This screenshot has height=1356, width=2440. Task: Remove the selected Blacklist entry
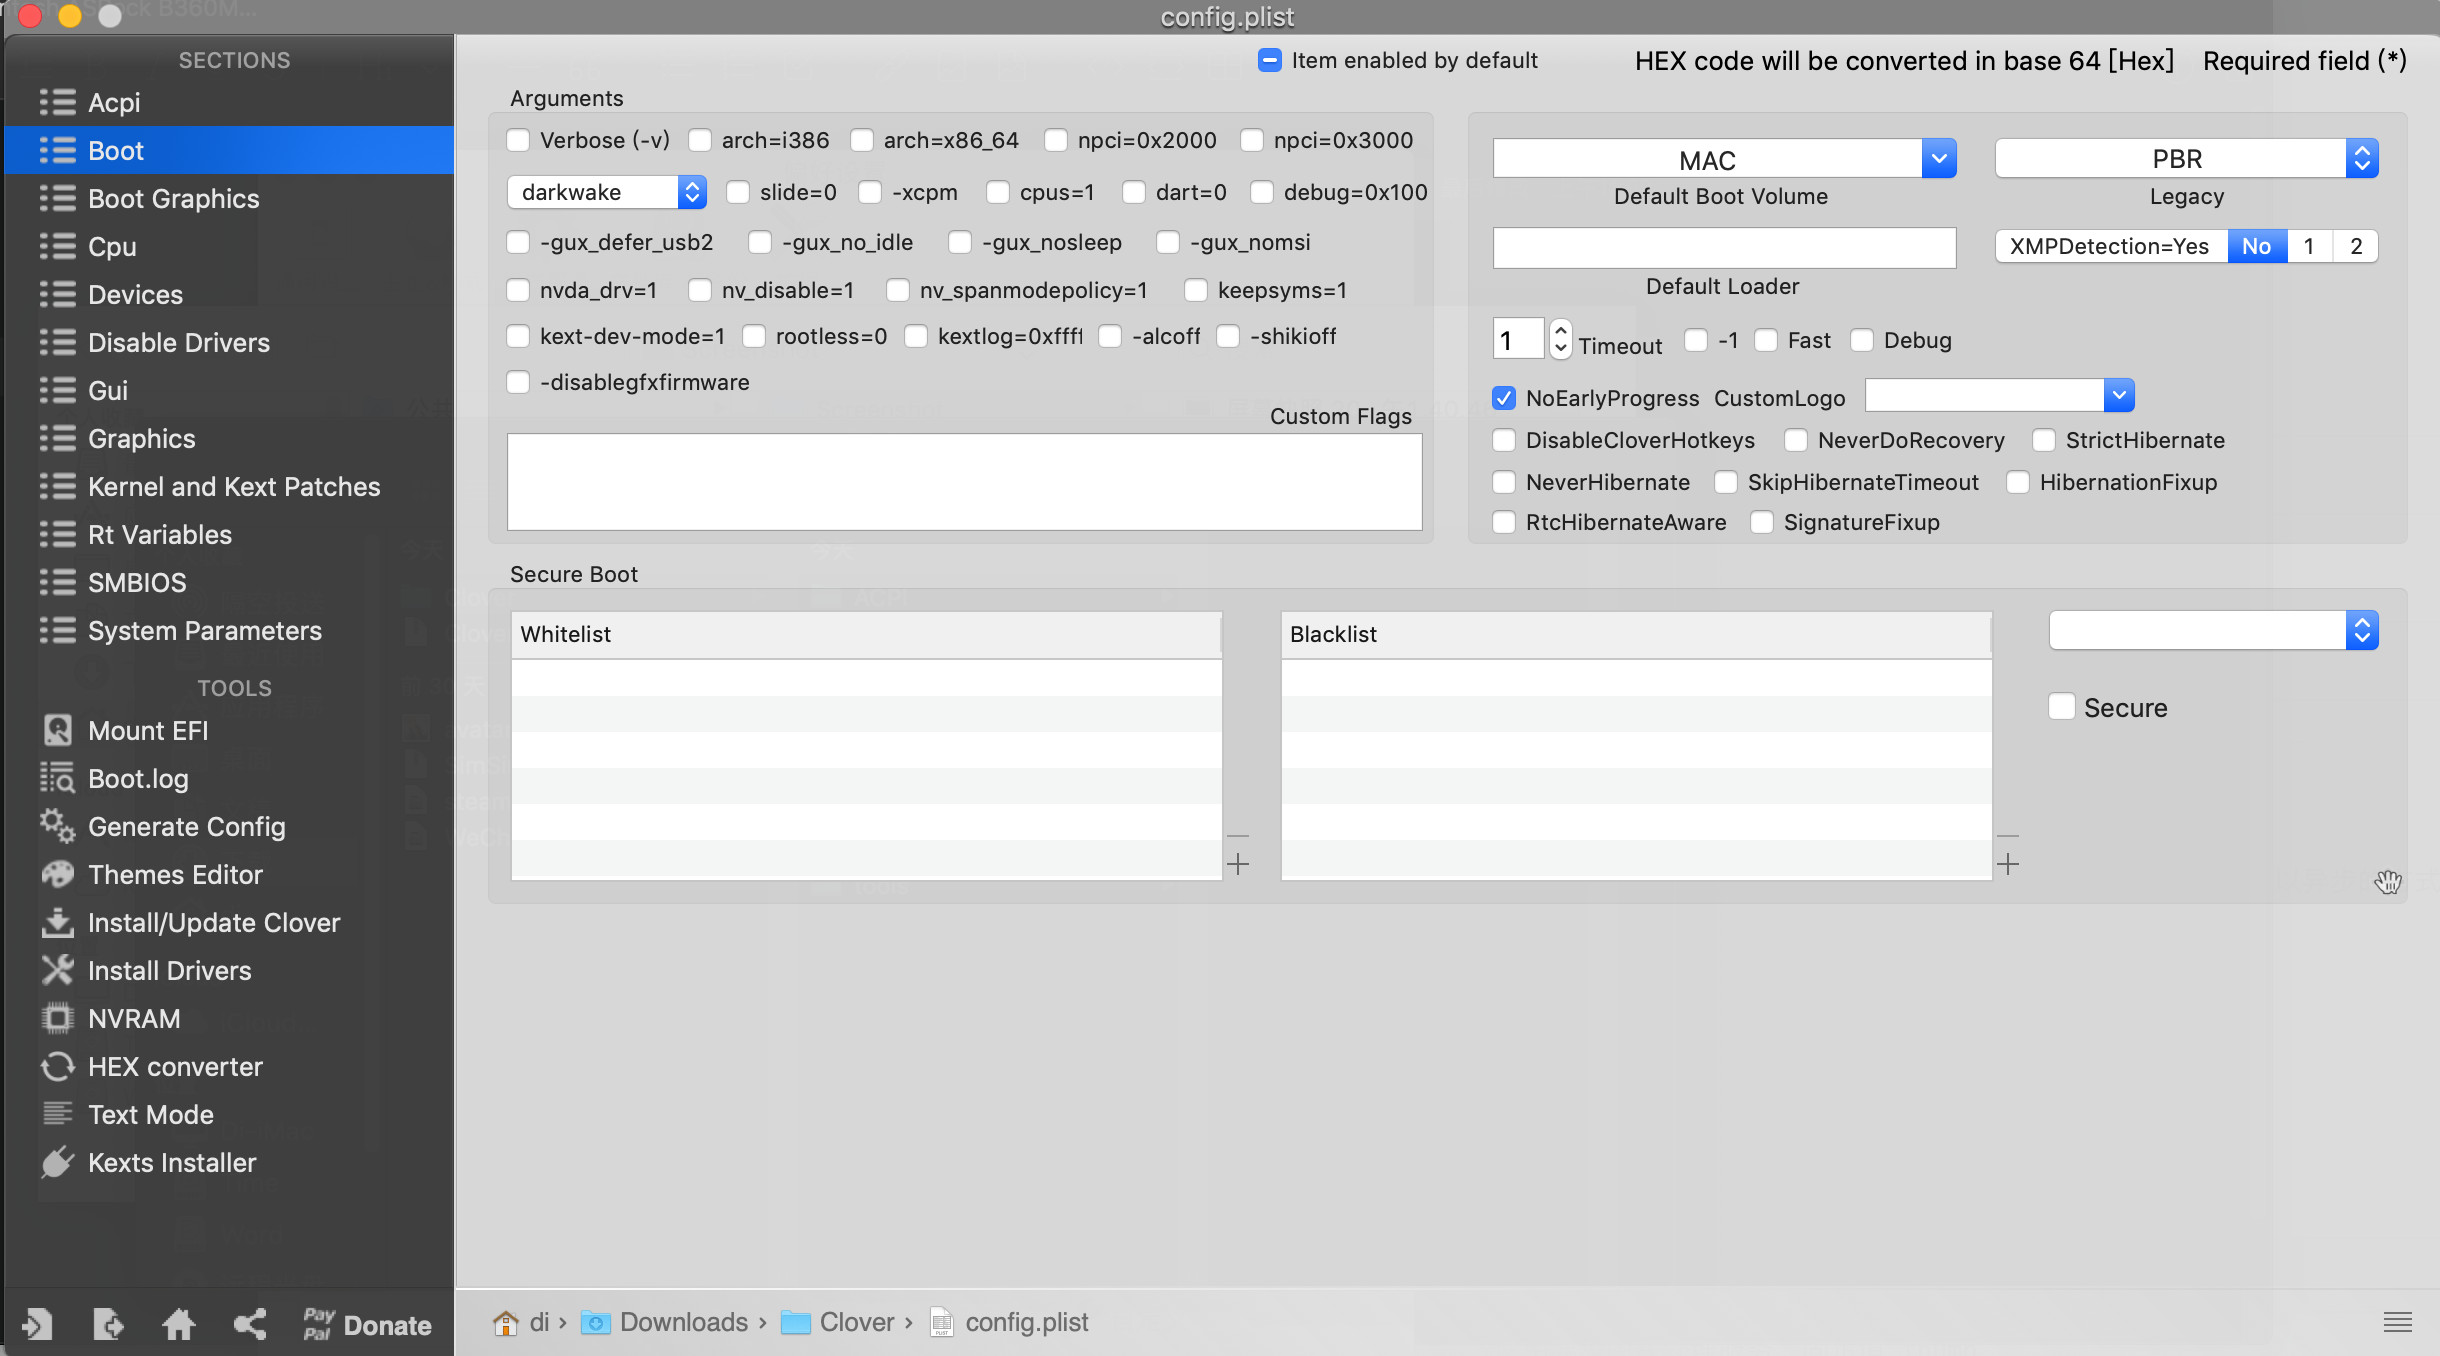pos(2008,836)
